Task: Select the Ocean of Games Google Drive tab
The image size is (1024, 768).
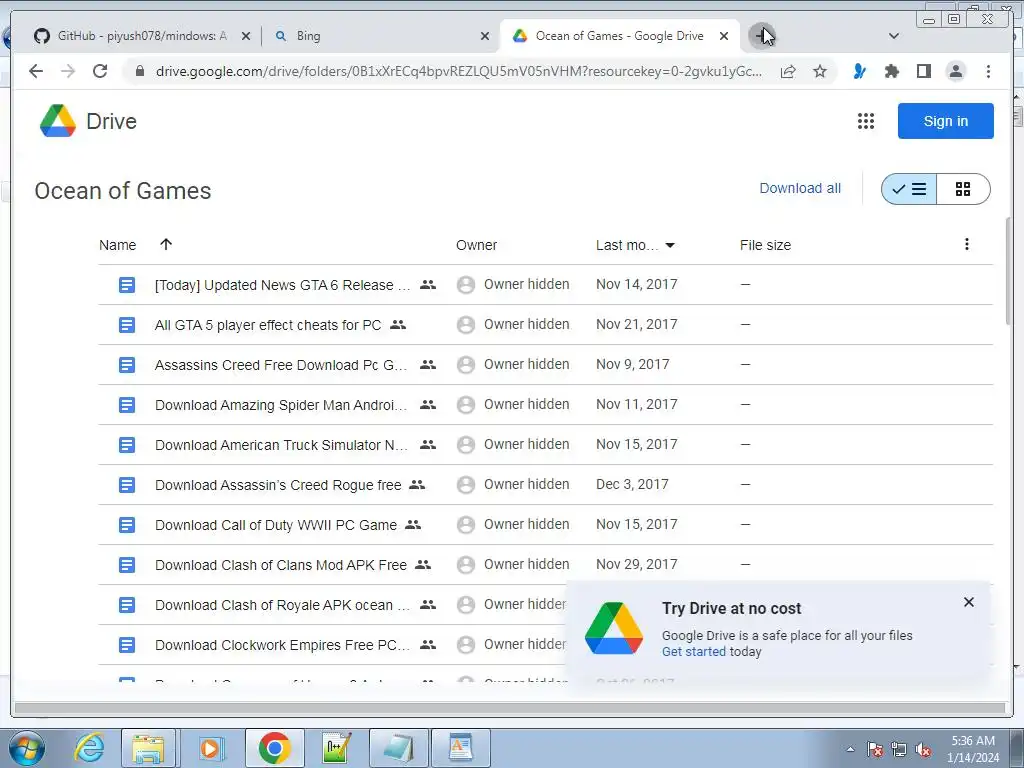Action: 619,36
